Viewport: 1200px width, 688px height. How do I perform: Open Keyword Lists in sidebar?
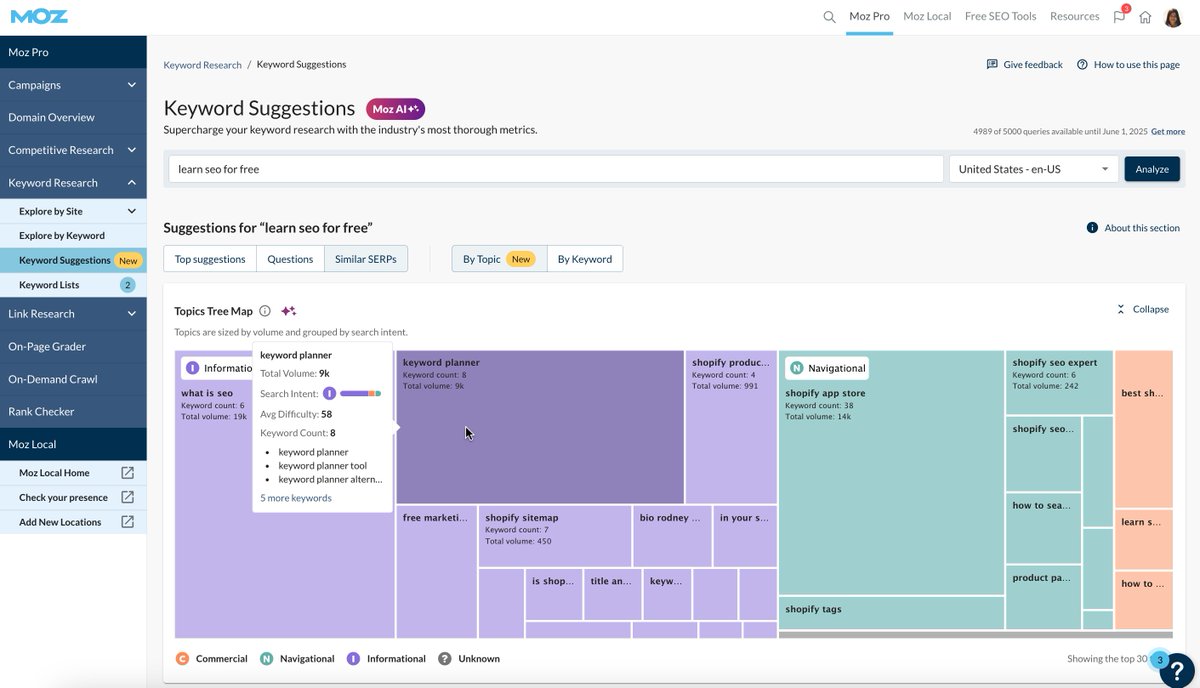[73, 285]
